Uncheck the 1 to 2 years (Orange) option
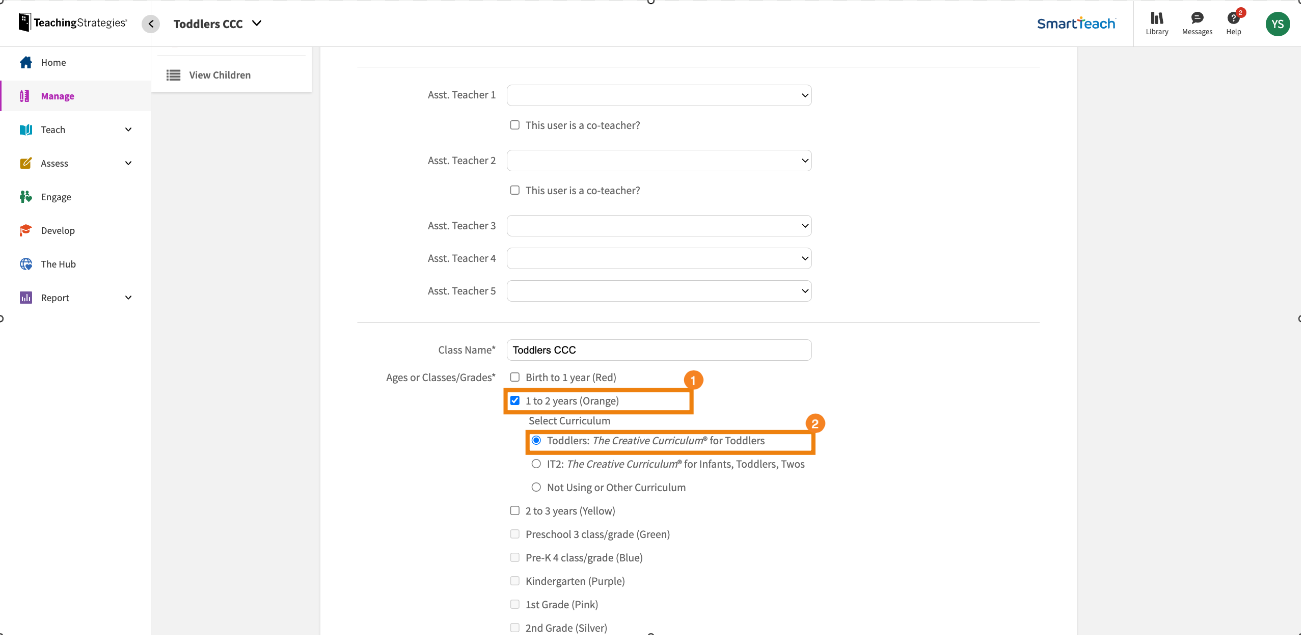This screenshot has width=1301, height=635. click(514, 399)
